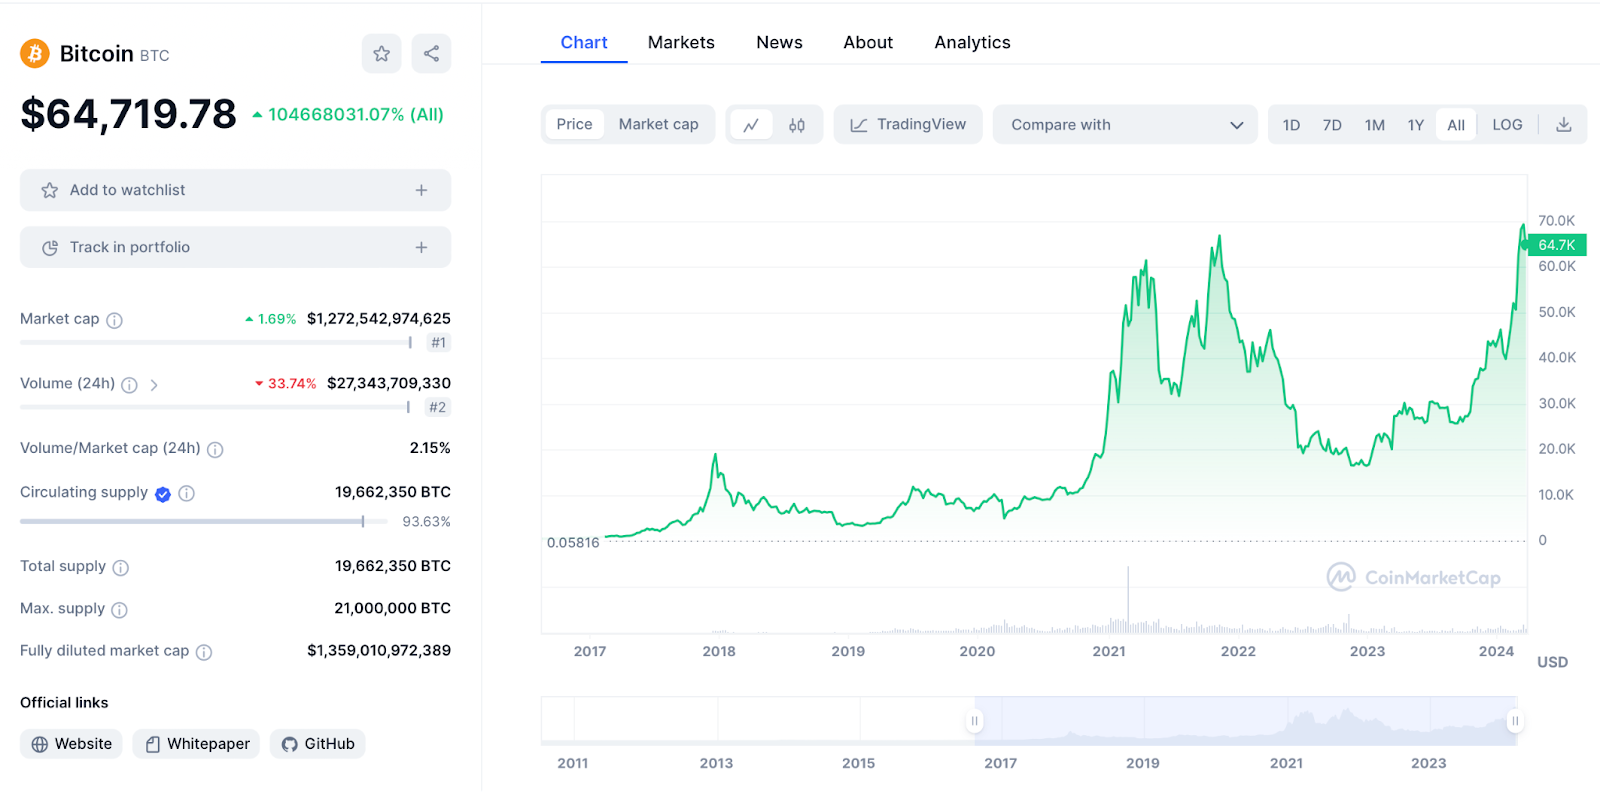Show Circulating supply info icon

[x=186, y=493]
